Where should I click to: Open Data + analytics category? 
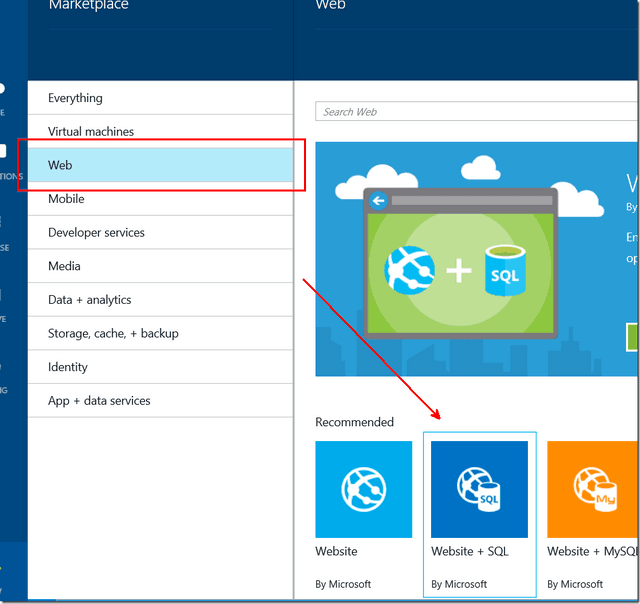pyautogui.click(x=160, y=300)
